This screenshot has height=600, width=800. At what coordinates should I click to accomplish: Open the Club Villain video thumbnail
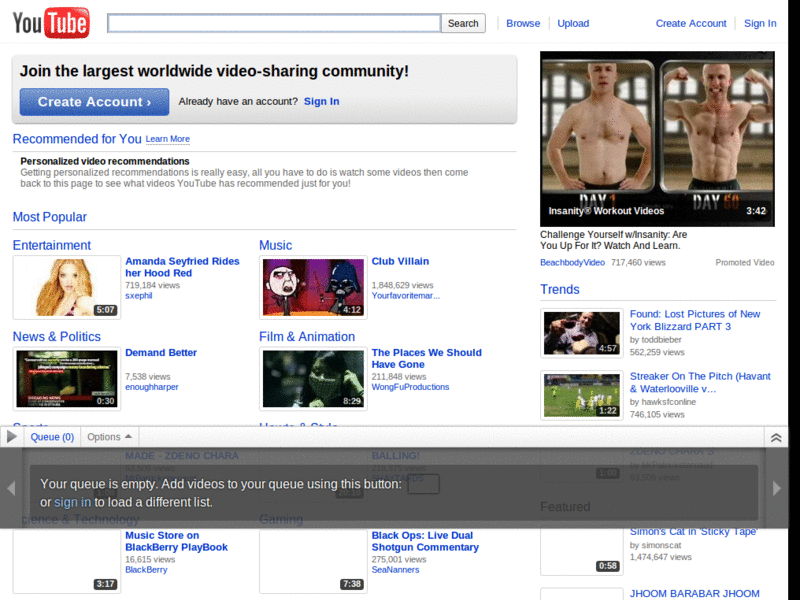pos(313,287)
